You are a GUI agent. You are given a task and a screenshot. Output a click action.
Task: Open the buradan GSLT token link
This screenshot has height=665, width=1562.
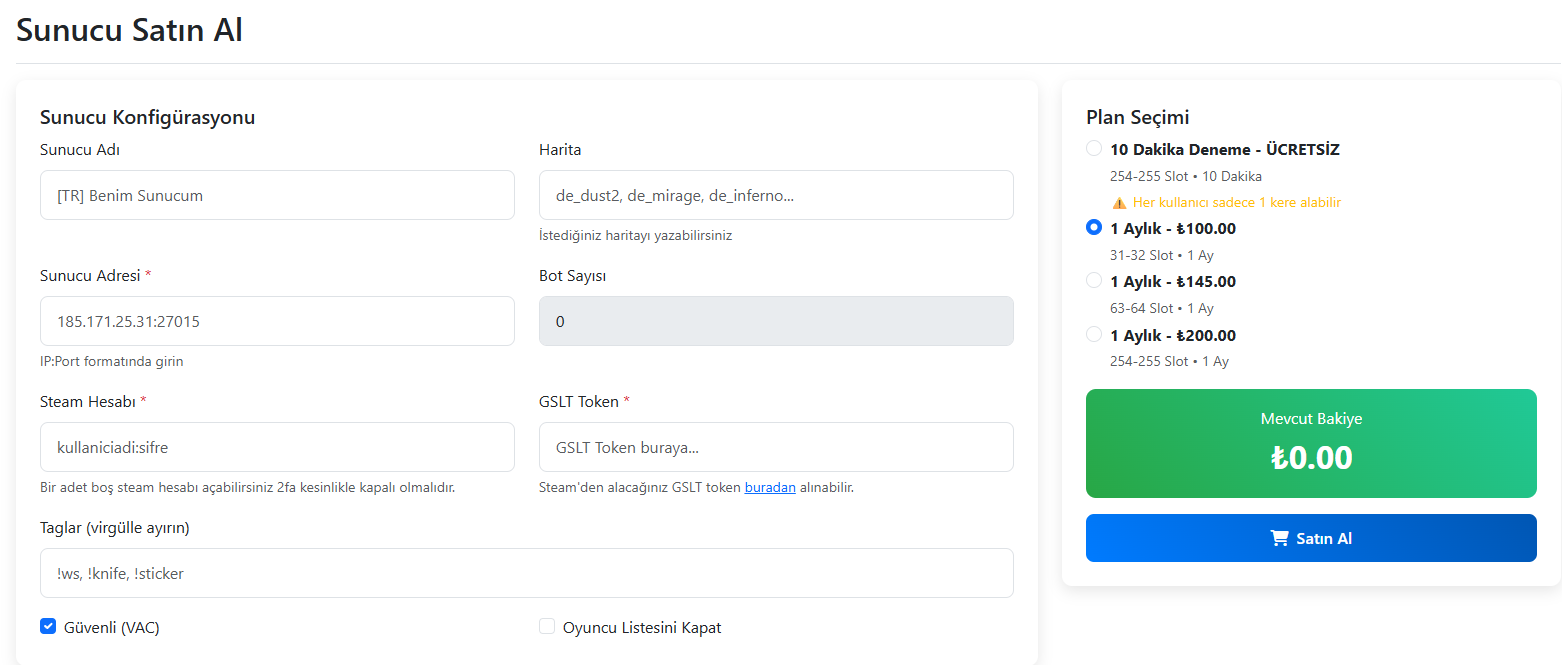click(770, 488)
